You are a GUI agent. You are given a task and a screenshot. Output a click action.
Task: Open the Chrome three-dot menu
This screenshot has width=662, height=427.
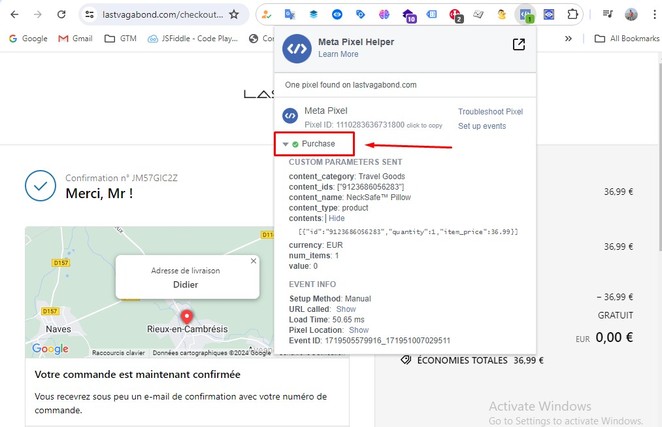(654, 14)
